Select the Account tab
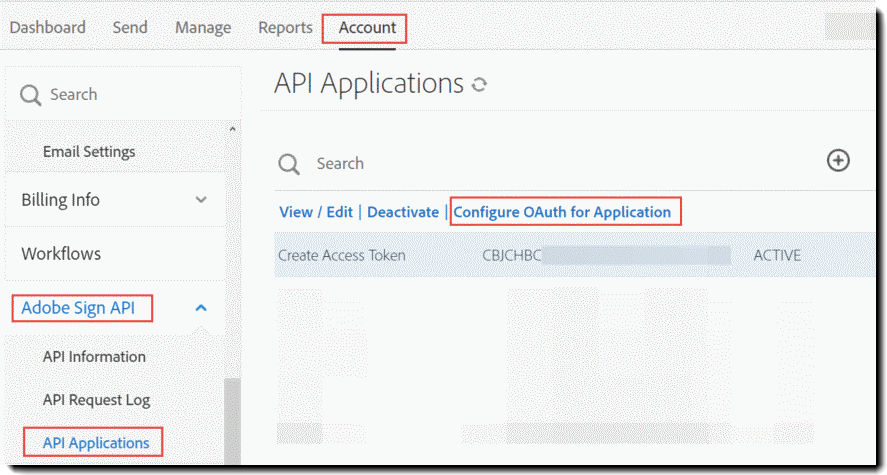This screenshot has height=475, width=887. point(367,27)
